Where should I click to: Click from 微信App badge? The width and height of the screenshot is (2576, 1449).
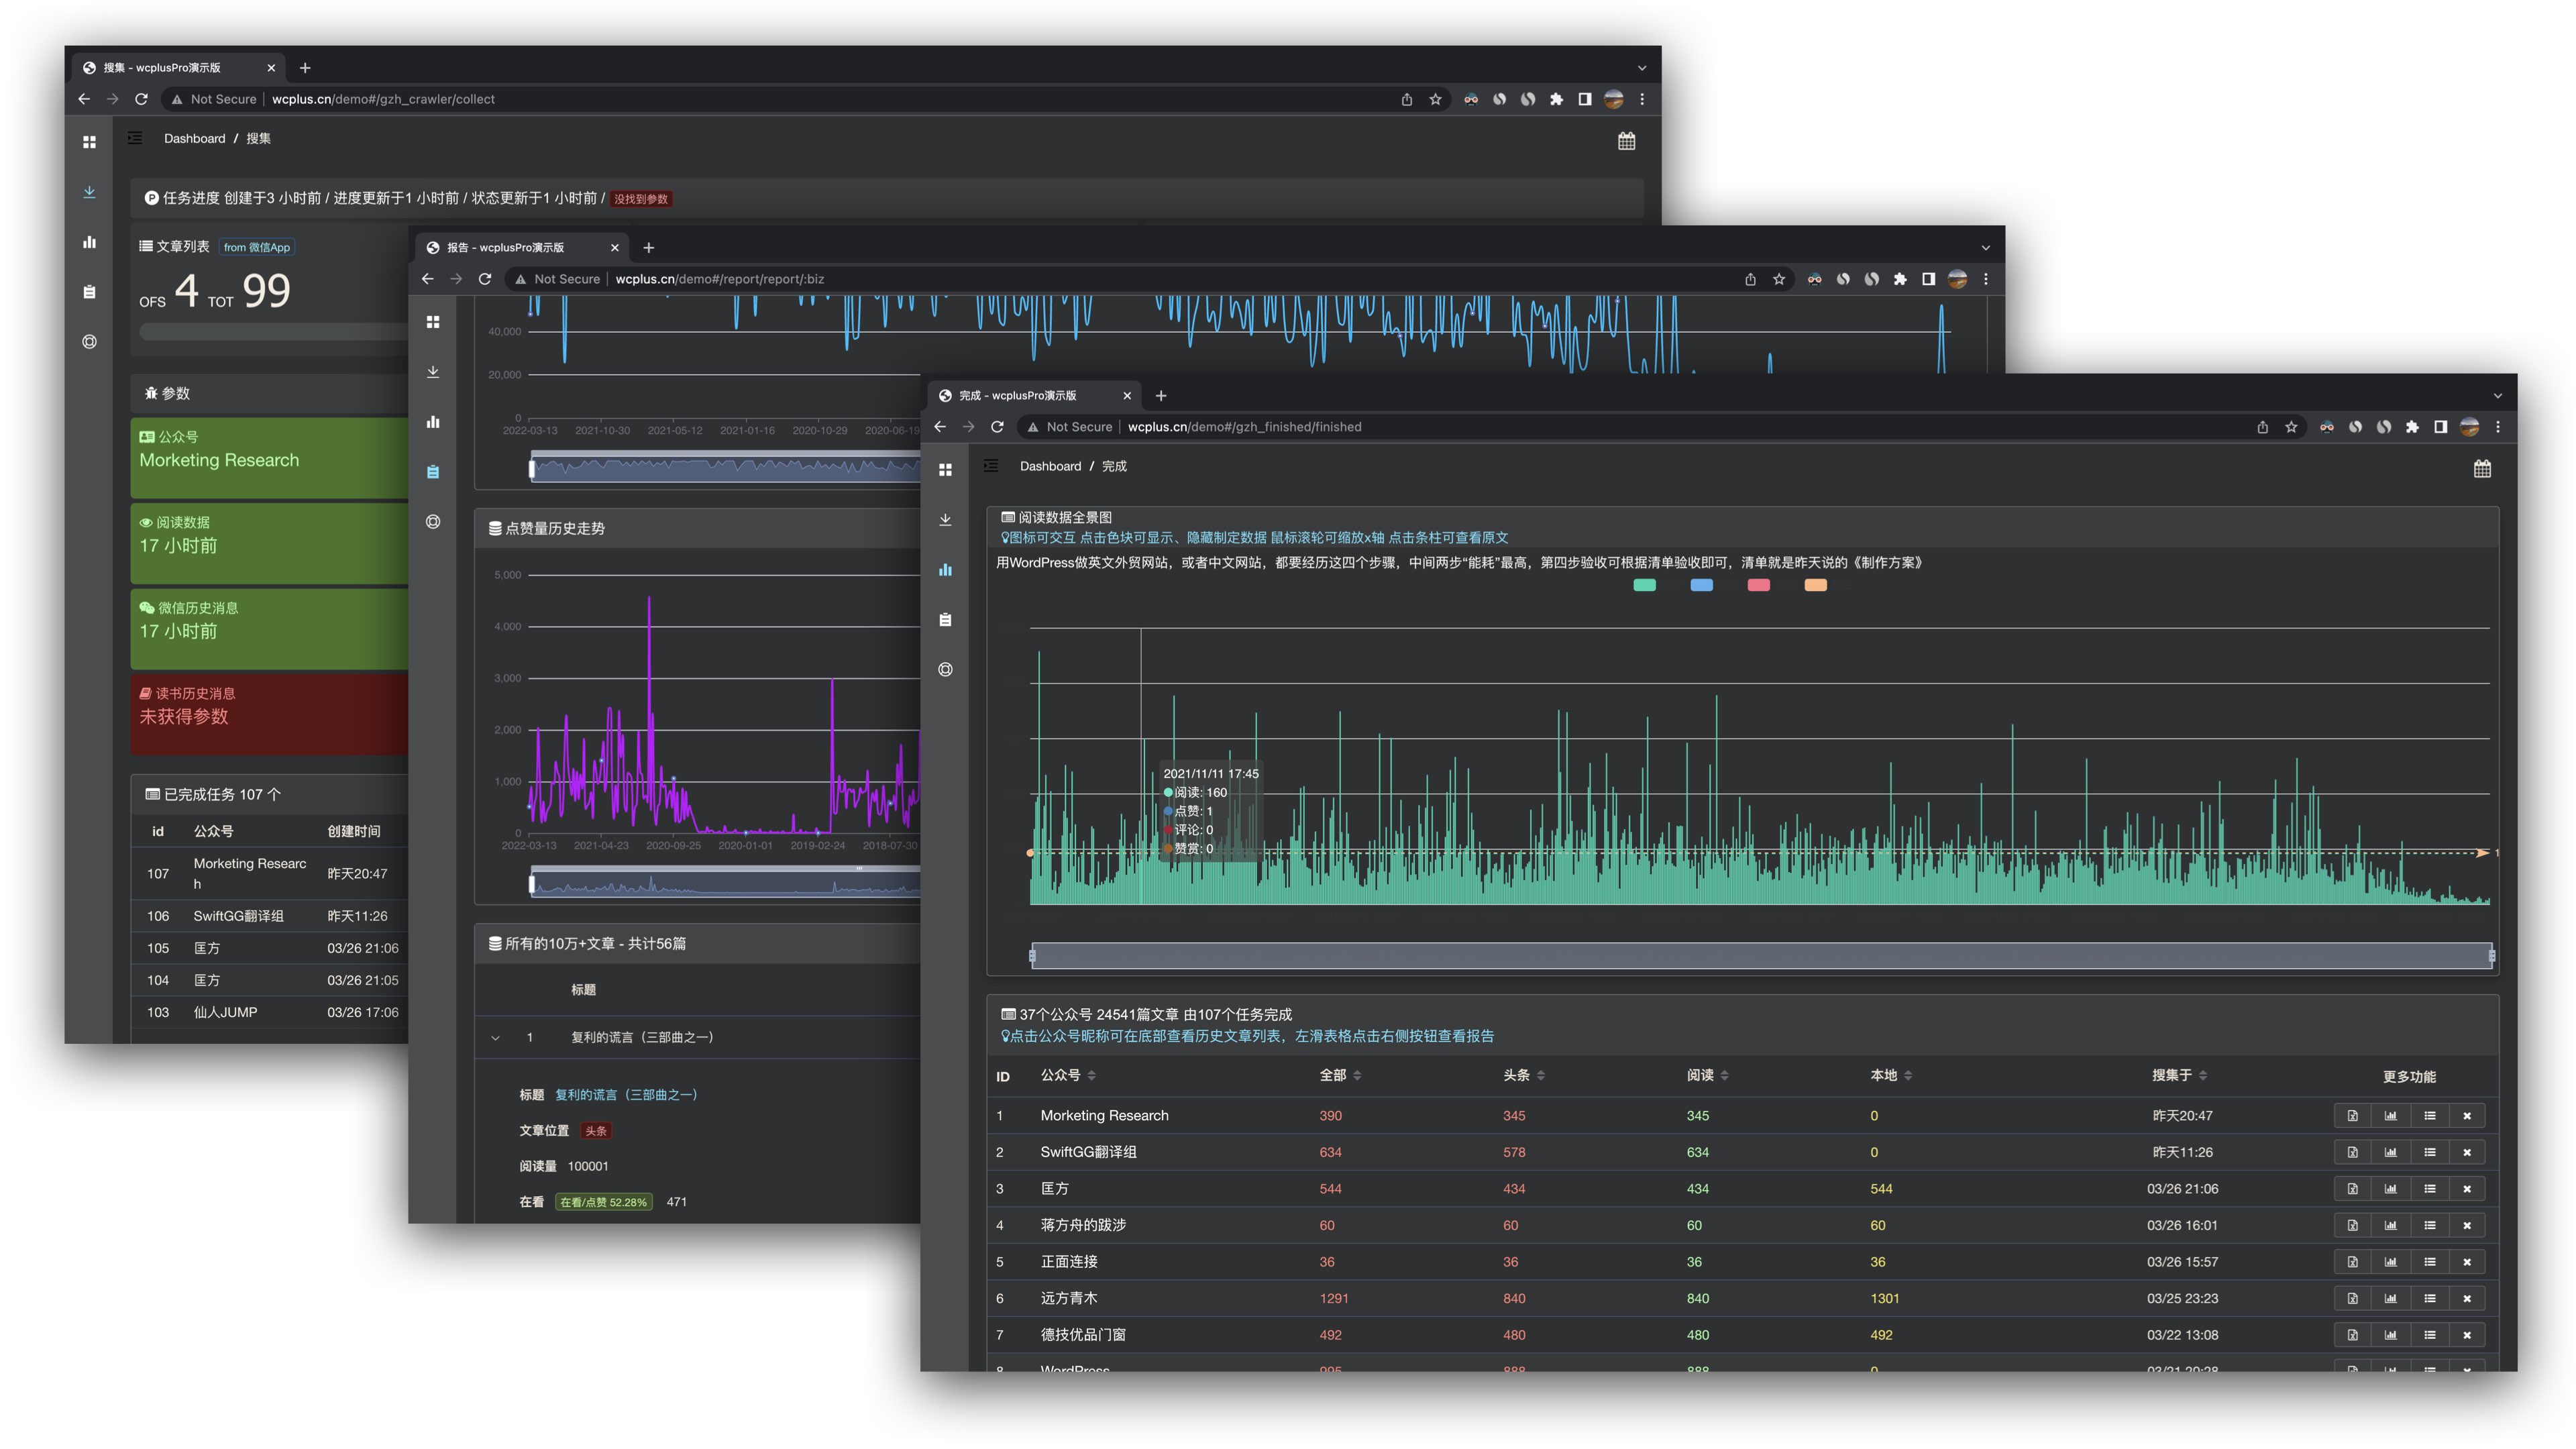point(257,247)
